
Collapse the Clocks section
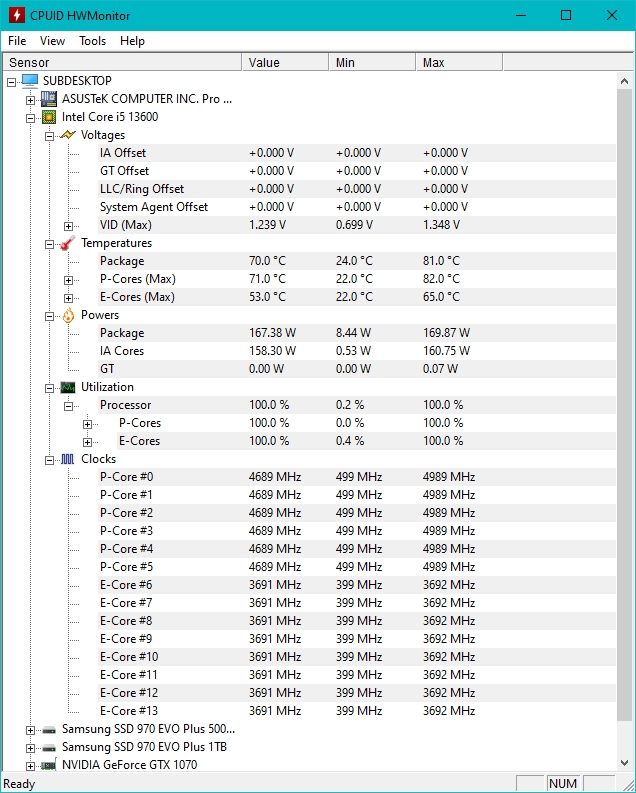(50, 460)
